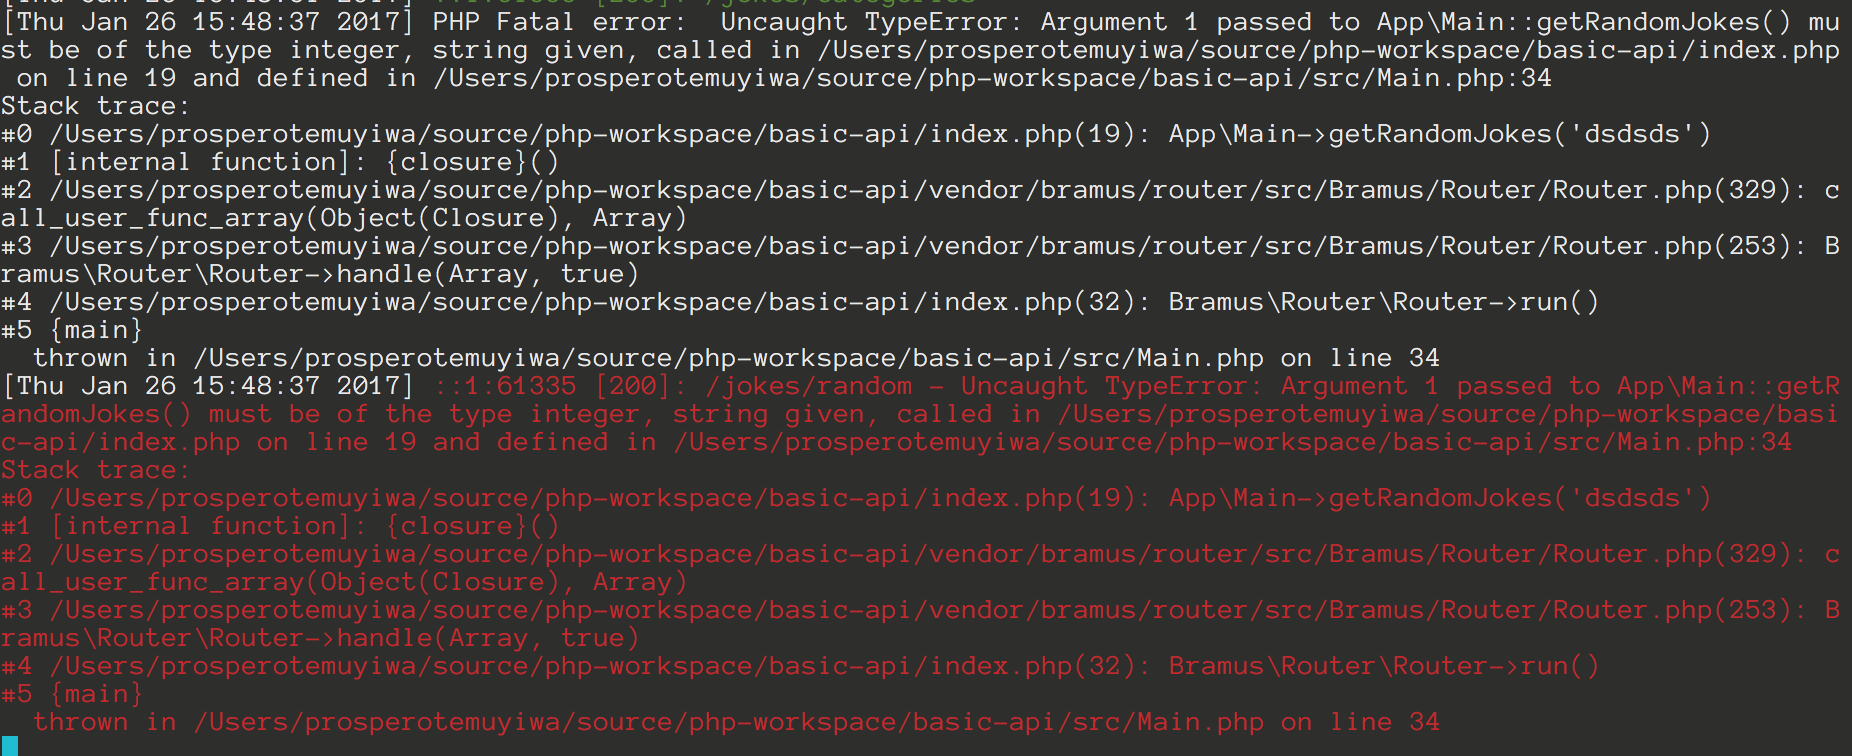This screenshot has width=1852, height=756.
Task: Click the red '[internal function]: {closure}()' line
Action: point(305,526)
